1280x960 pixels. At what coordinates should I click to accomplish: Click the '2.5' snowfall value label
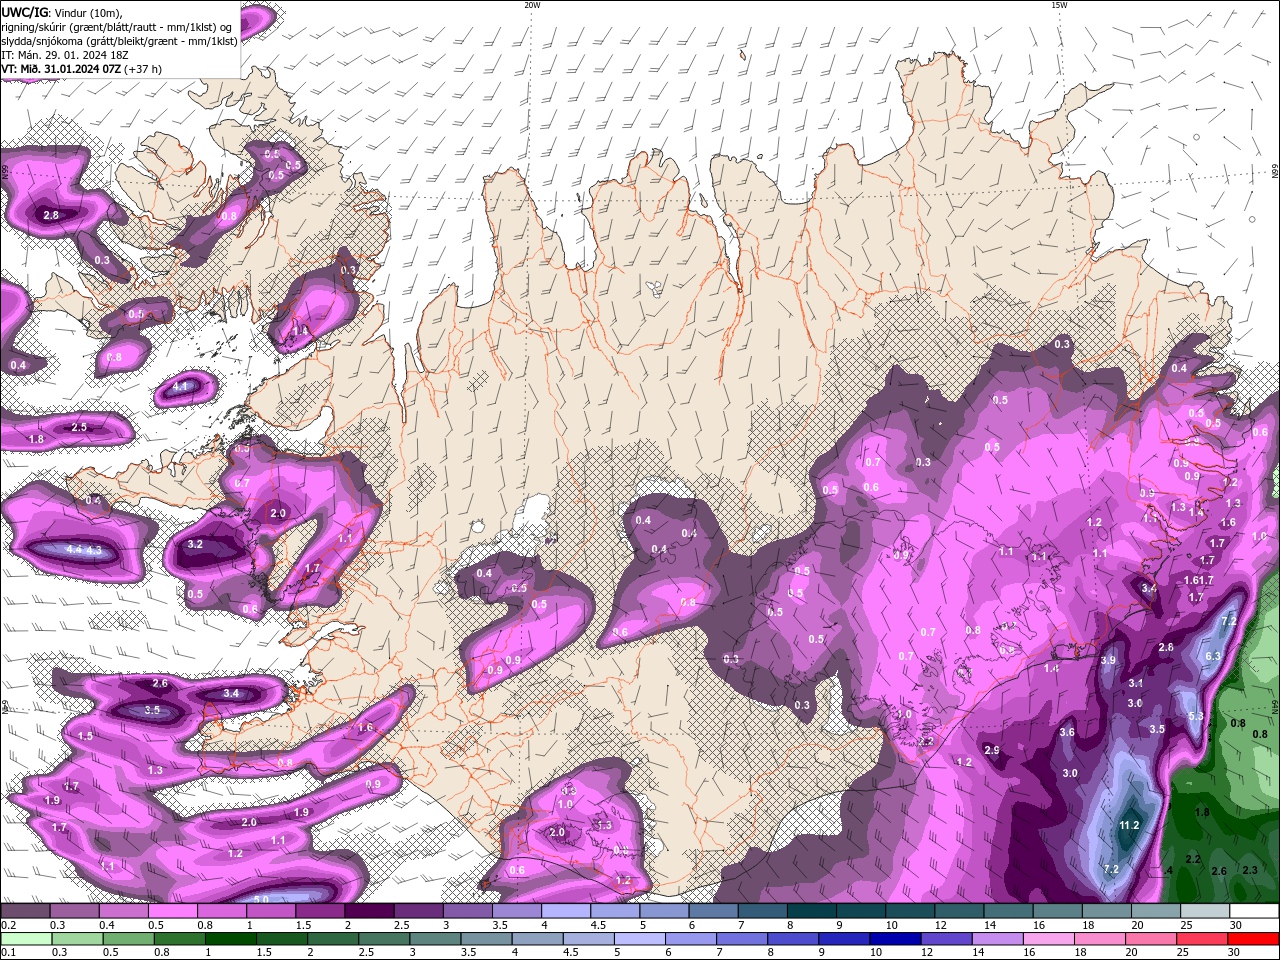click(79, 427)
